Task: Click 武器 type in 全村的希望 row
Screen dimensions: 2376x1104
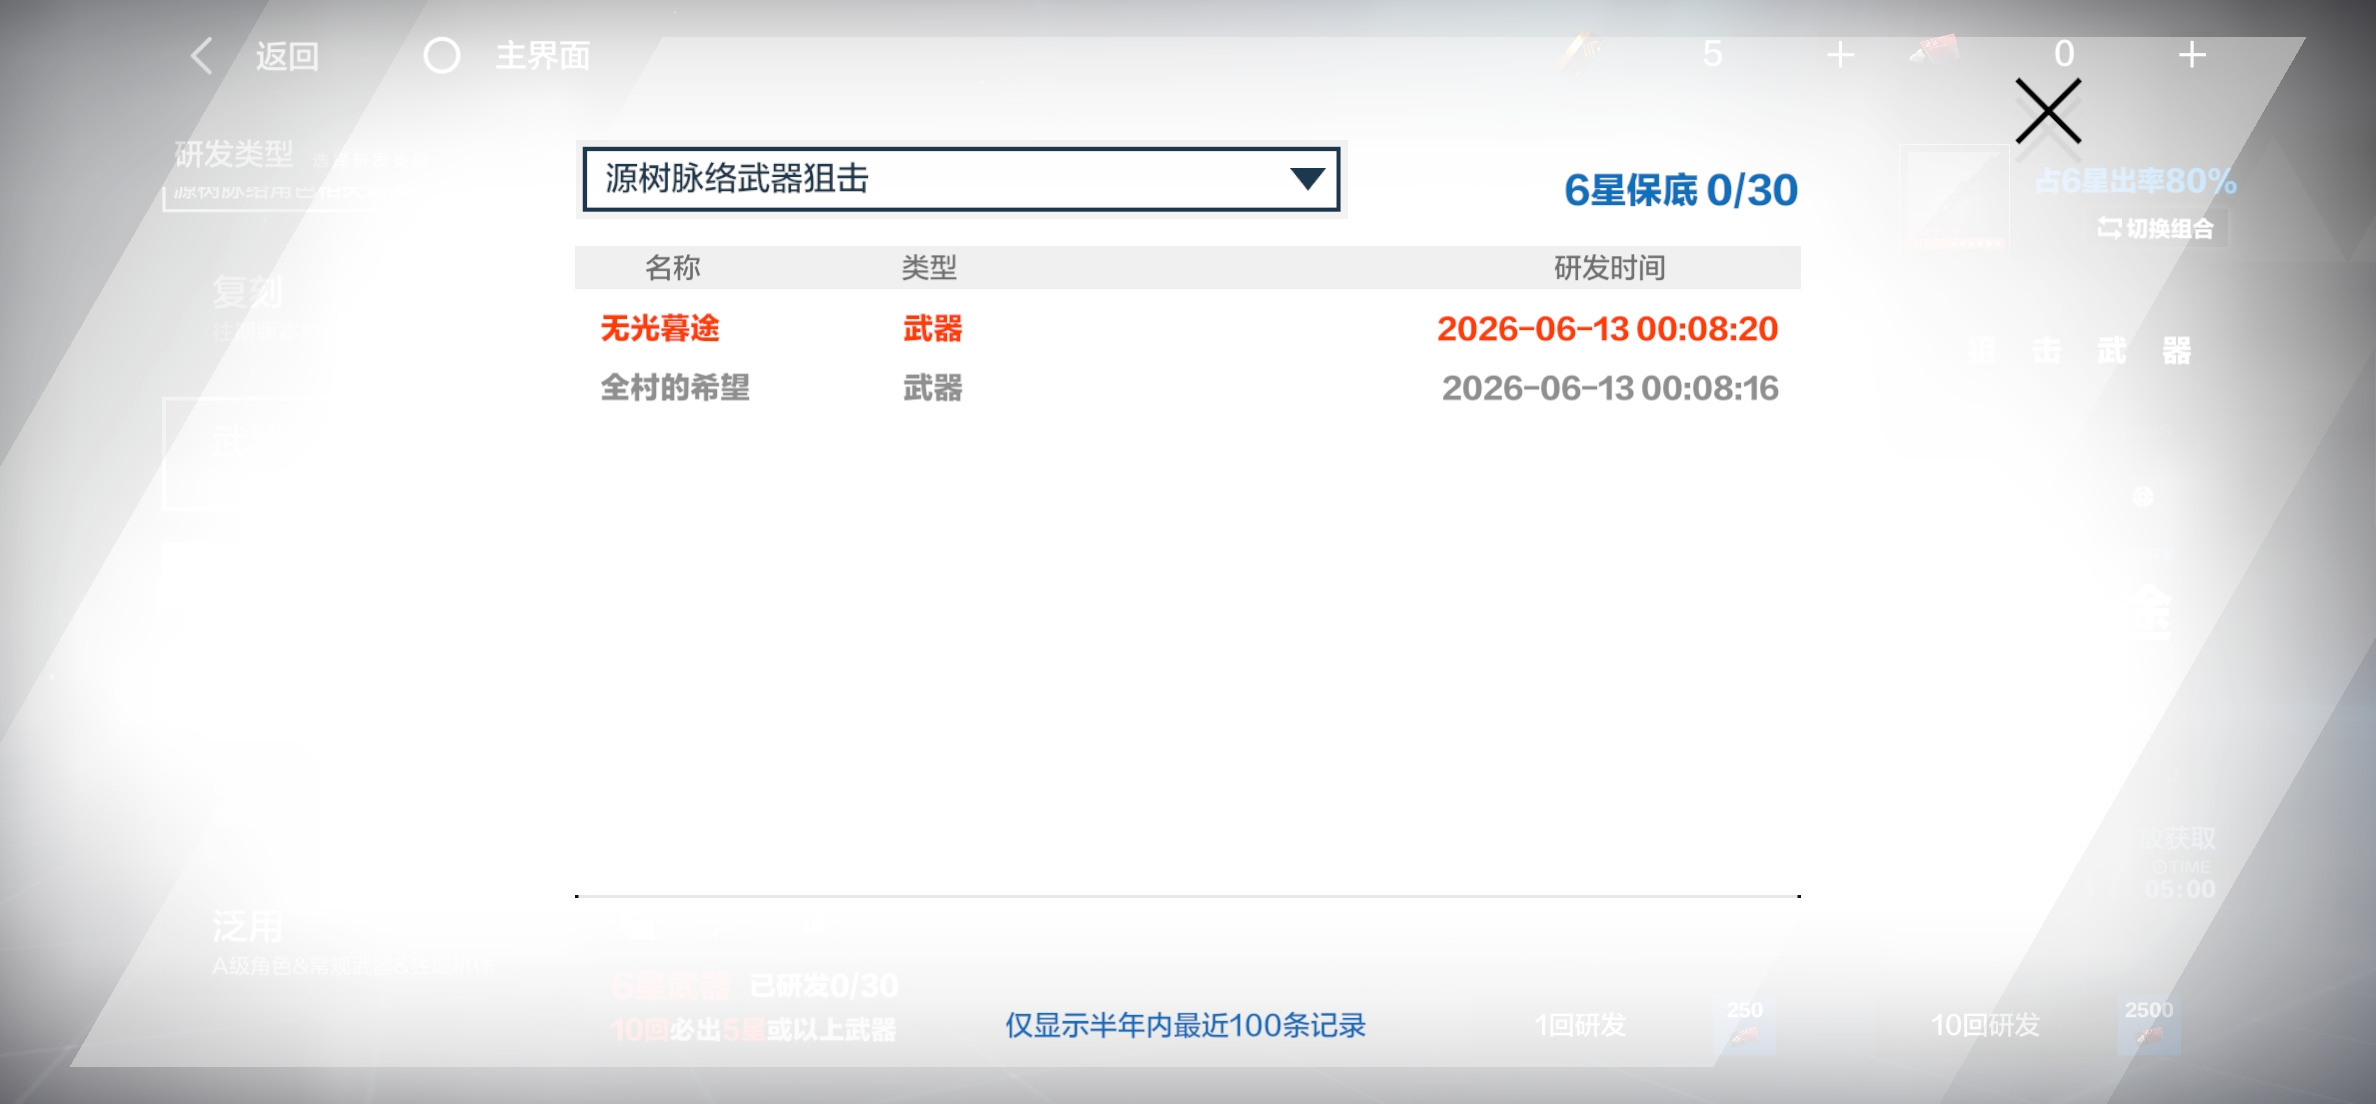Action: click(932, 388)
